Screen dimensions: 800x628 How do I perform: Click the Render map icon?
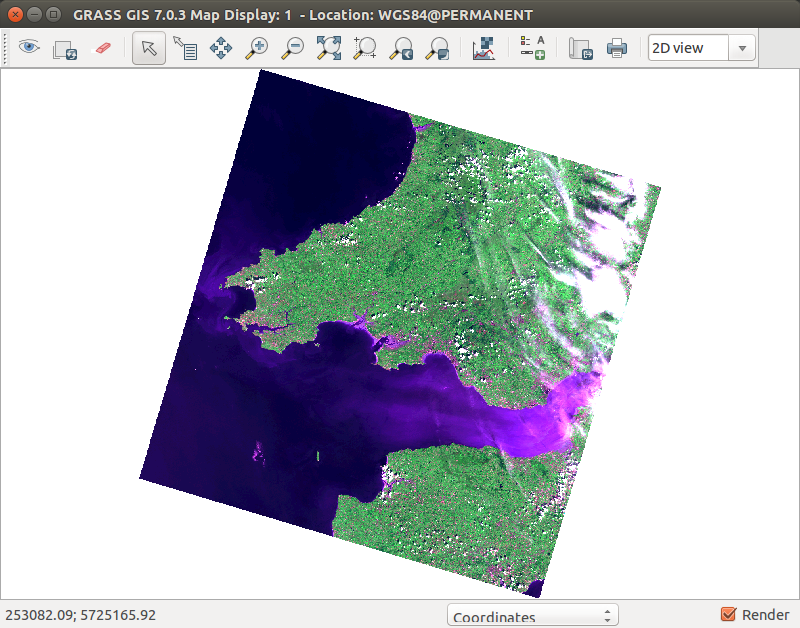(65, 49)
